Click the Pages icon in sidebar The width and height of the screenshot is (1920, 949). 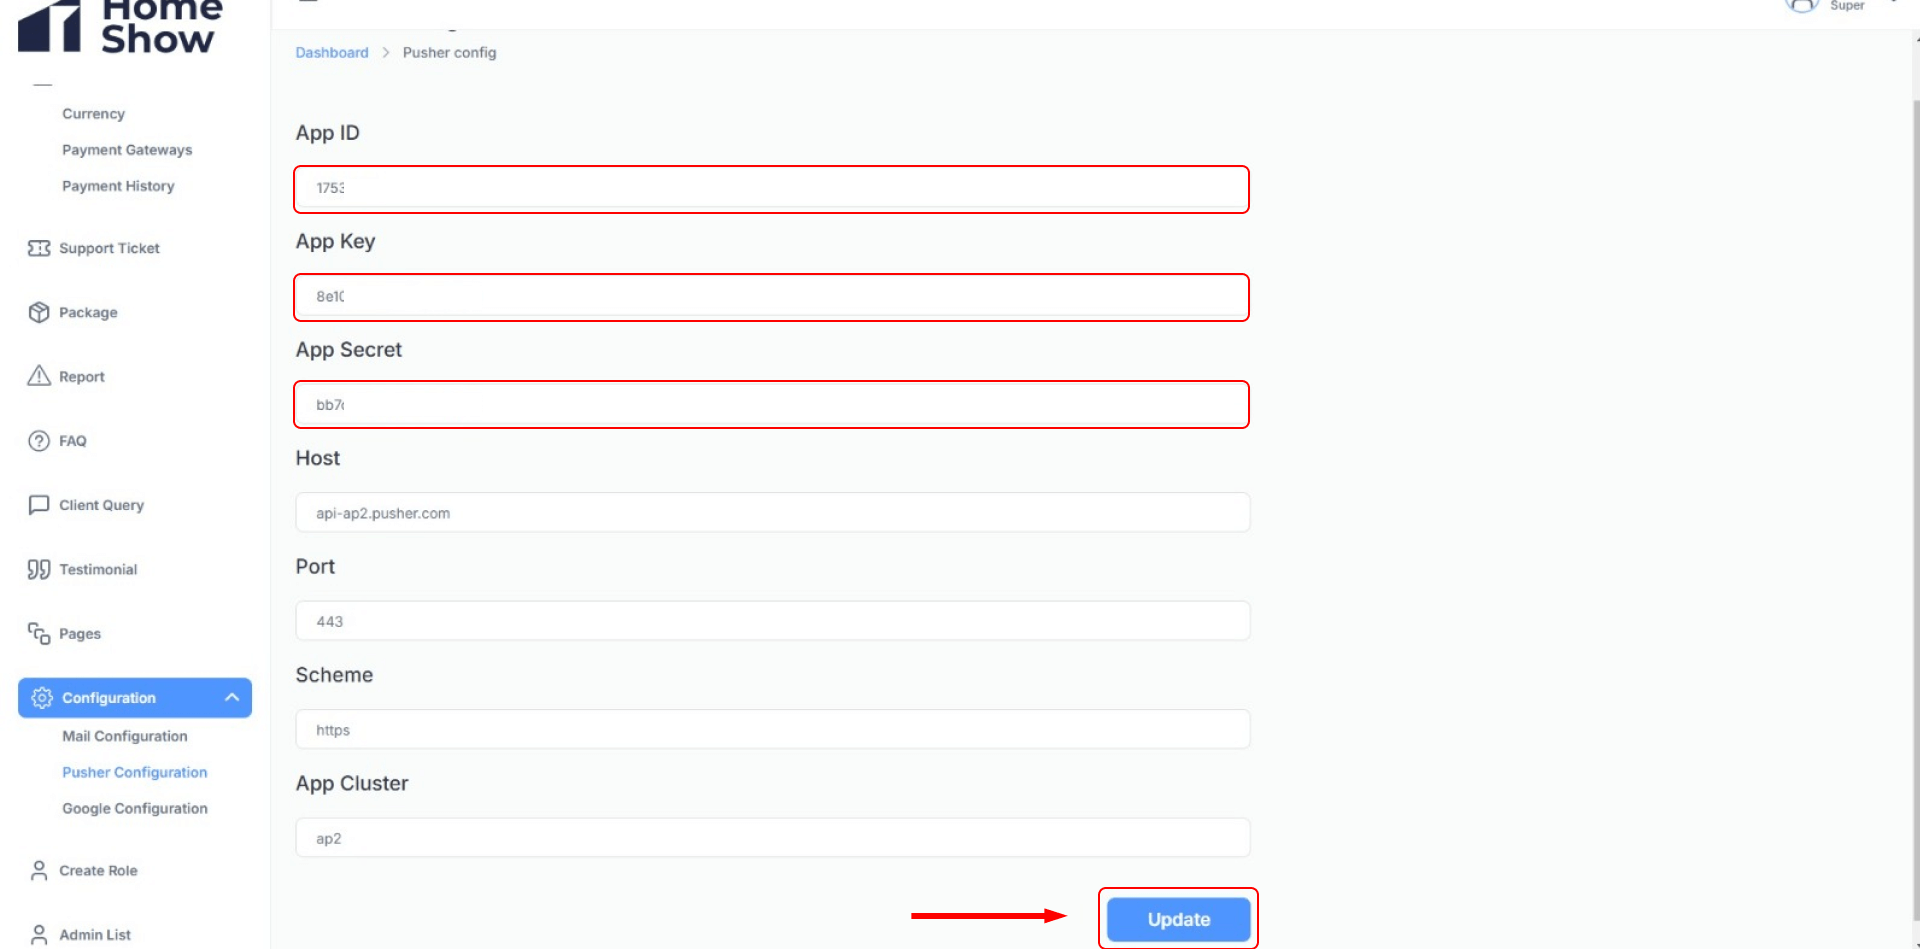coord(39,634)
